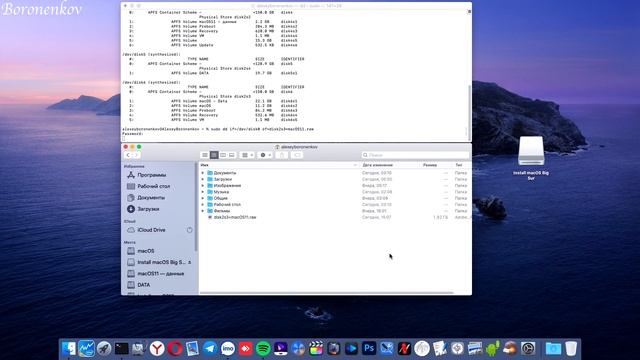Expand the Документы folder row

(203, 173)
